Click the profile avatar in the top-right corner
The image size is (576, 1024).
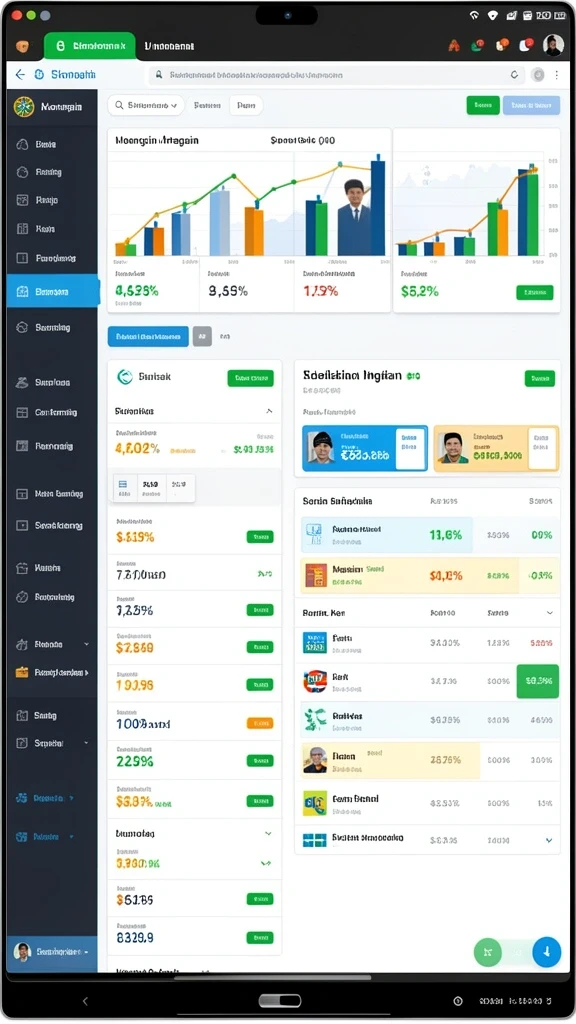coord(553,45)
